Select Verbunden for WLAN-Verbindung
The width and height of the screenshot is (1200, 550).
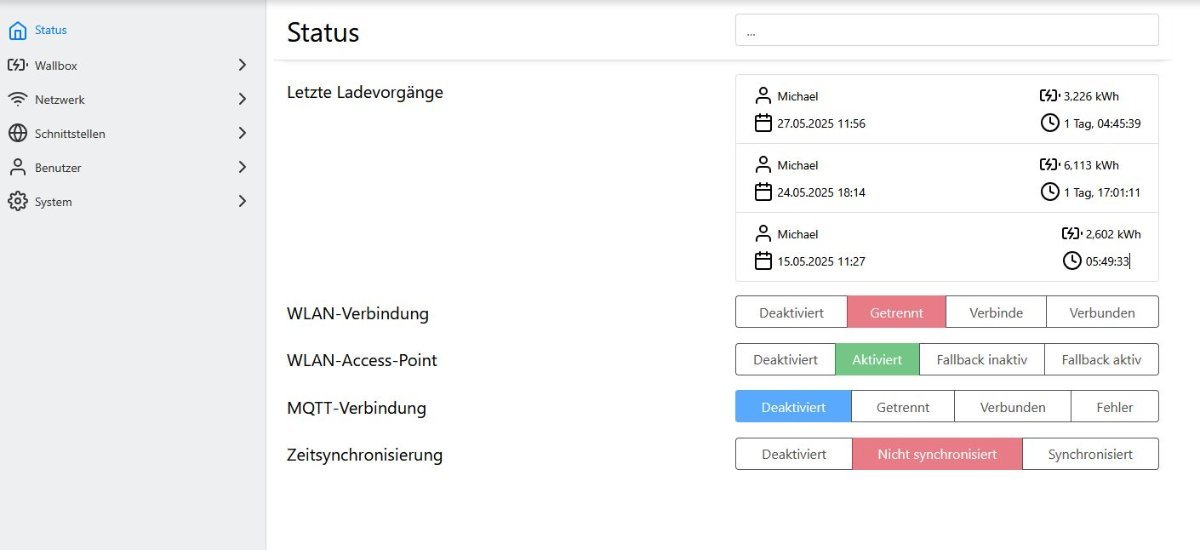pyautogui.click(x=1102, y=312)
